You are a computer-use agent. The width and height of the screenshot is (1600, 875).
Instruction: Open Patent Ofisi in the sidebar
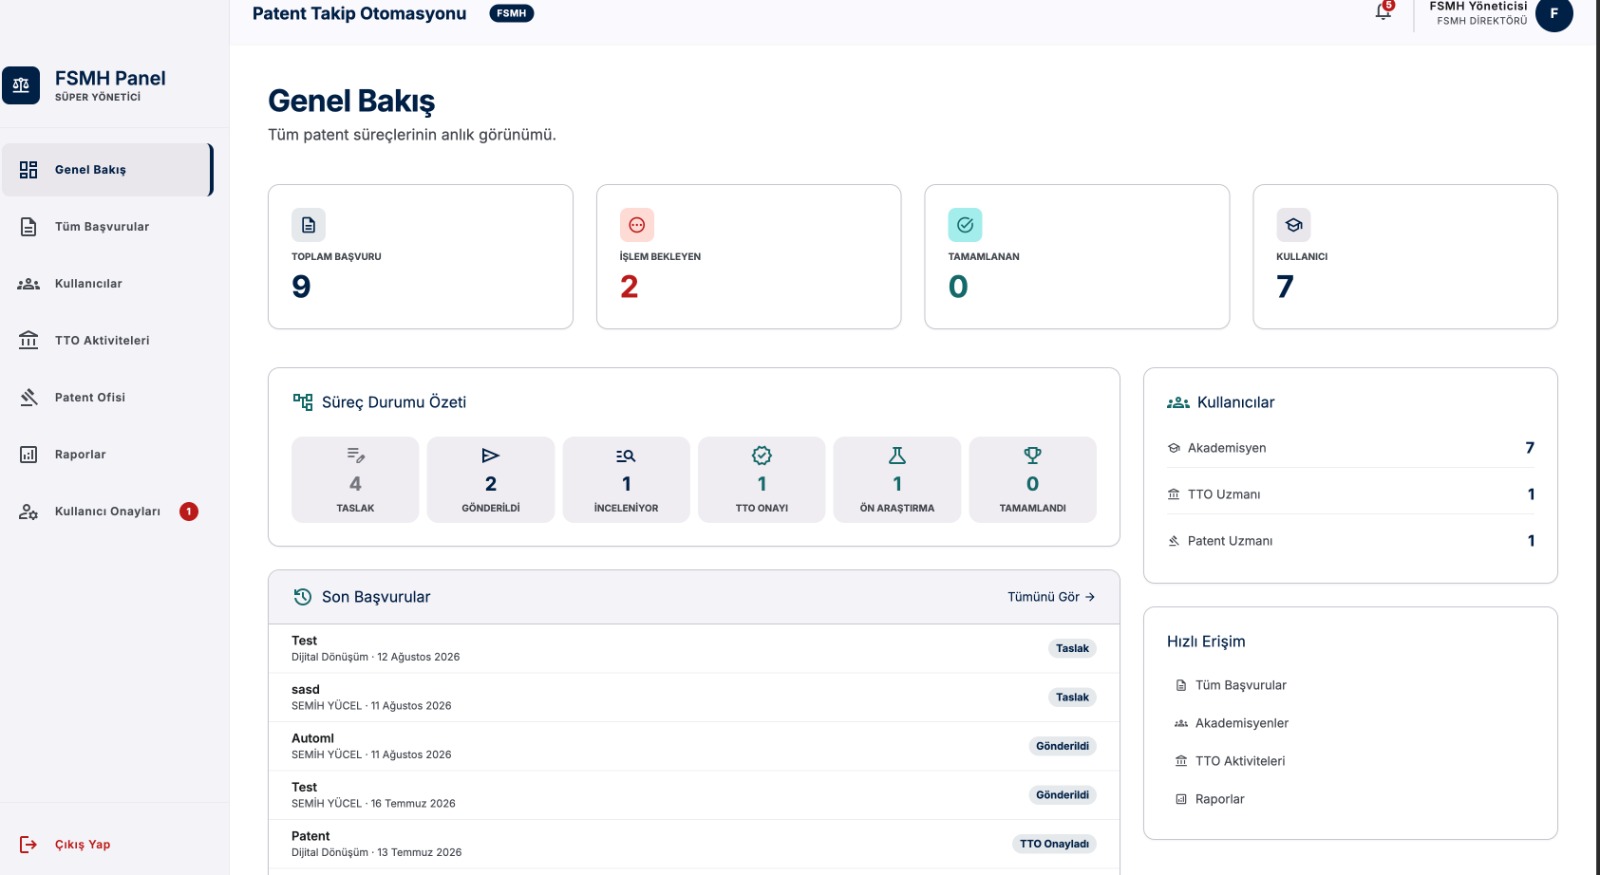(x=107, y=398)
